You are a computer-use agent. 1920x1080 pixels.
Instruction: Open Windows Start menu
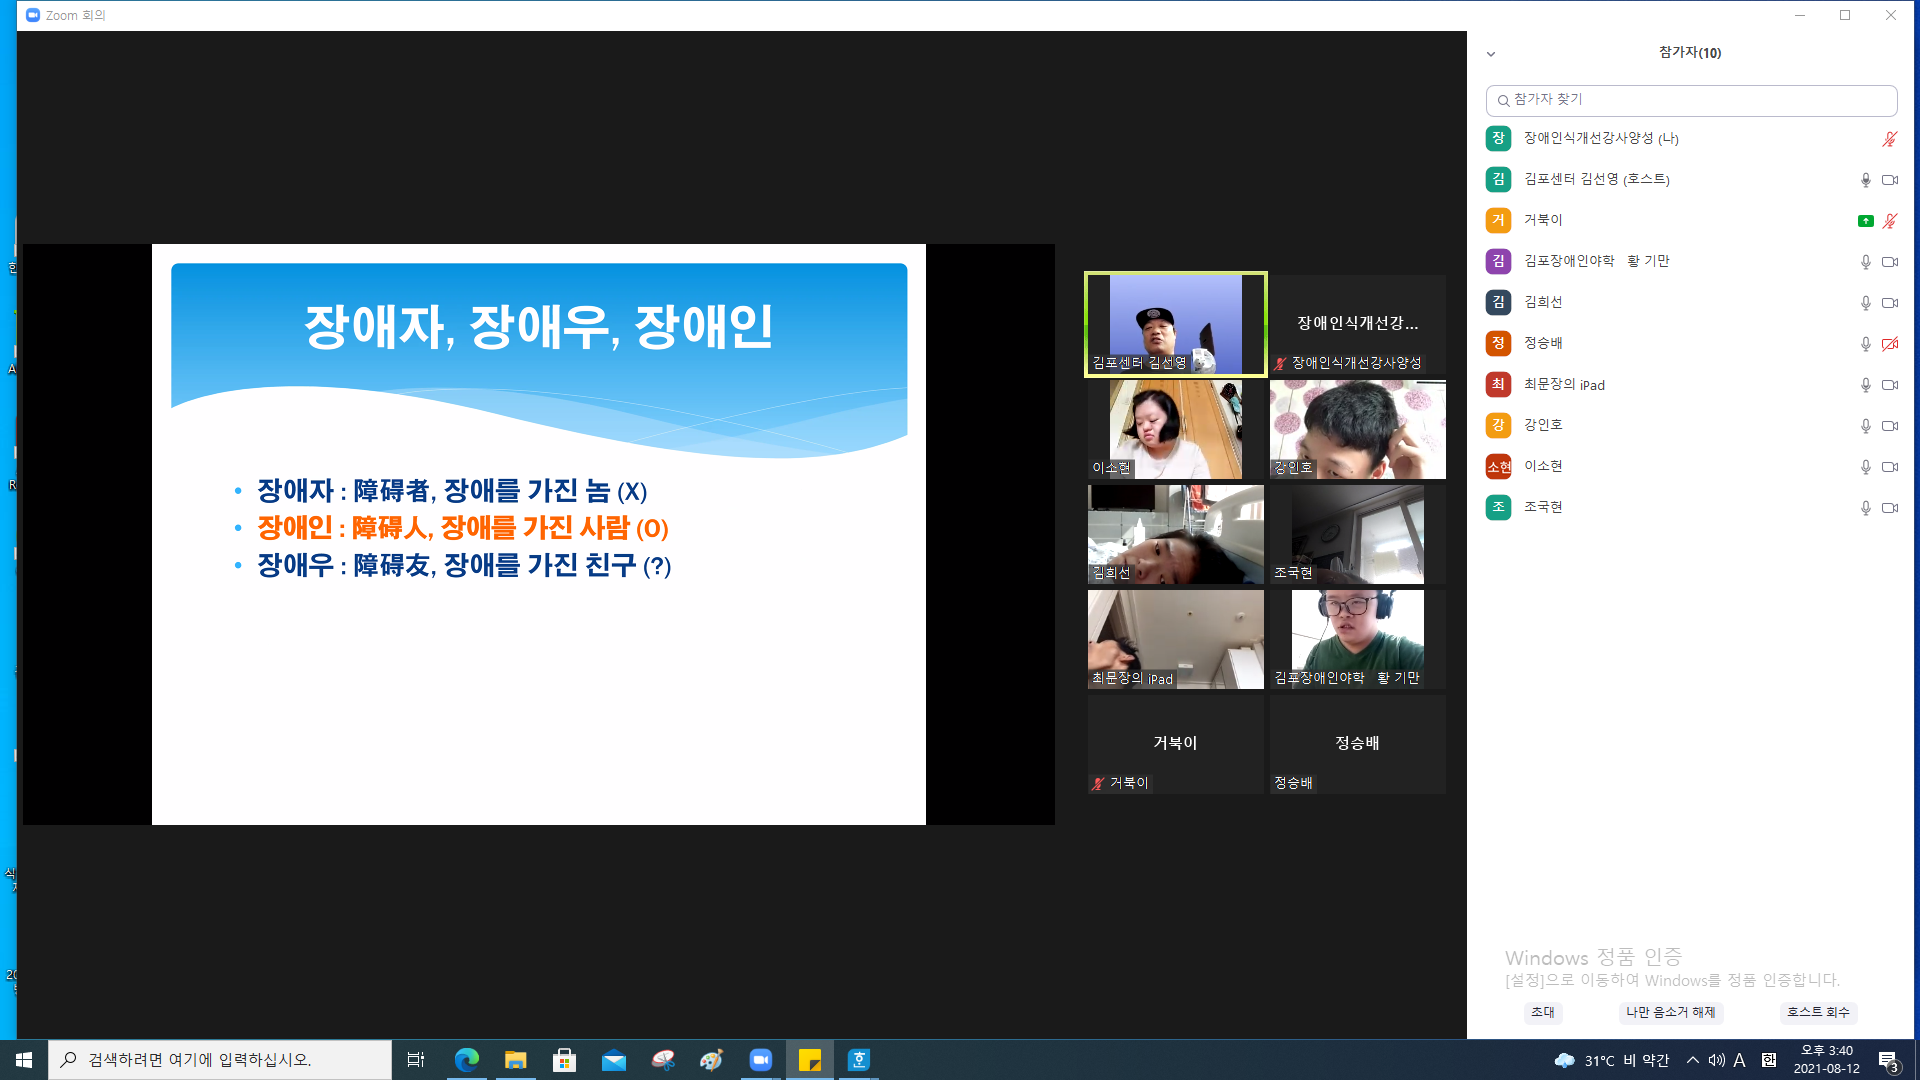point(24,1060)
